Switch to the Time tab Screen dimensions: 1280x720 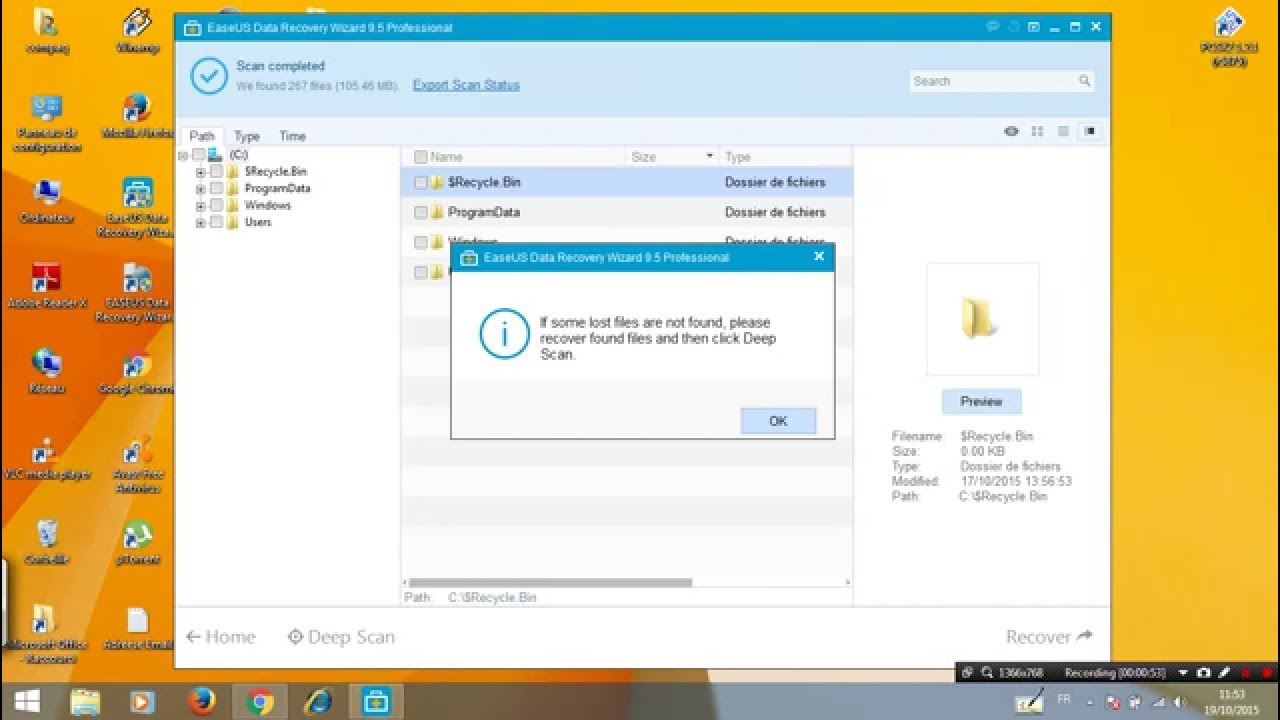292,136
